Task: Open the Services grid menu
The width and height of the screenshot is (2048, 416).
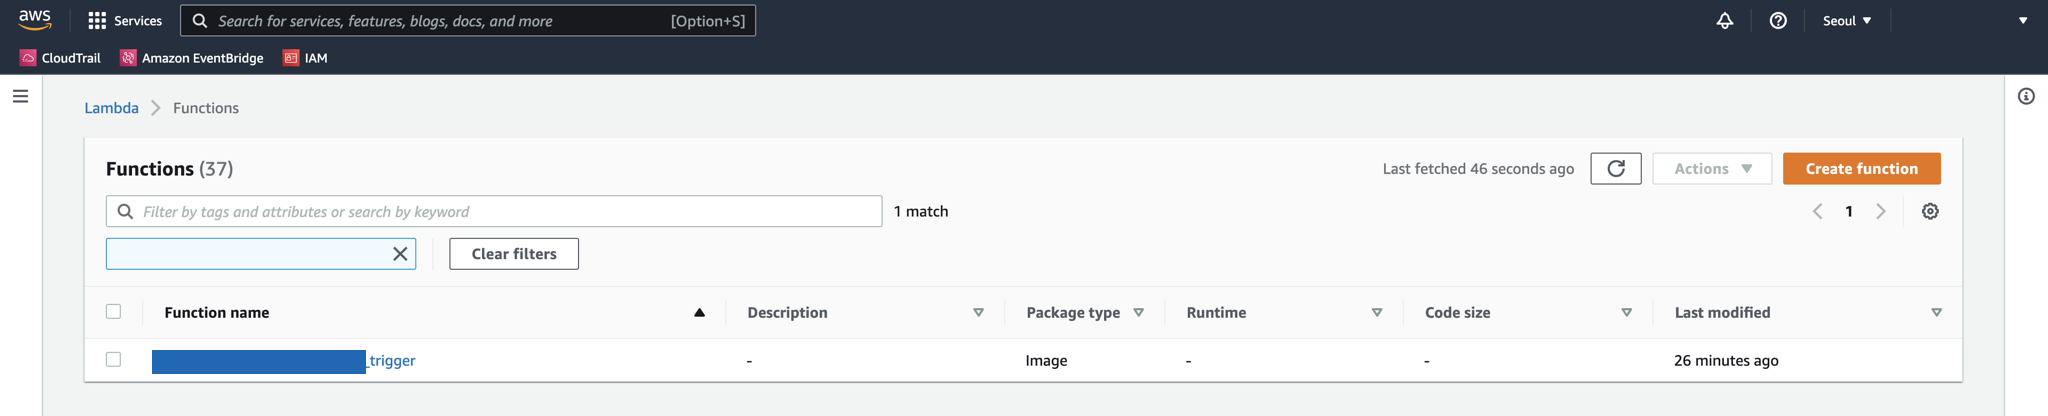Action: point(125,20)
